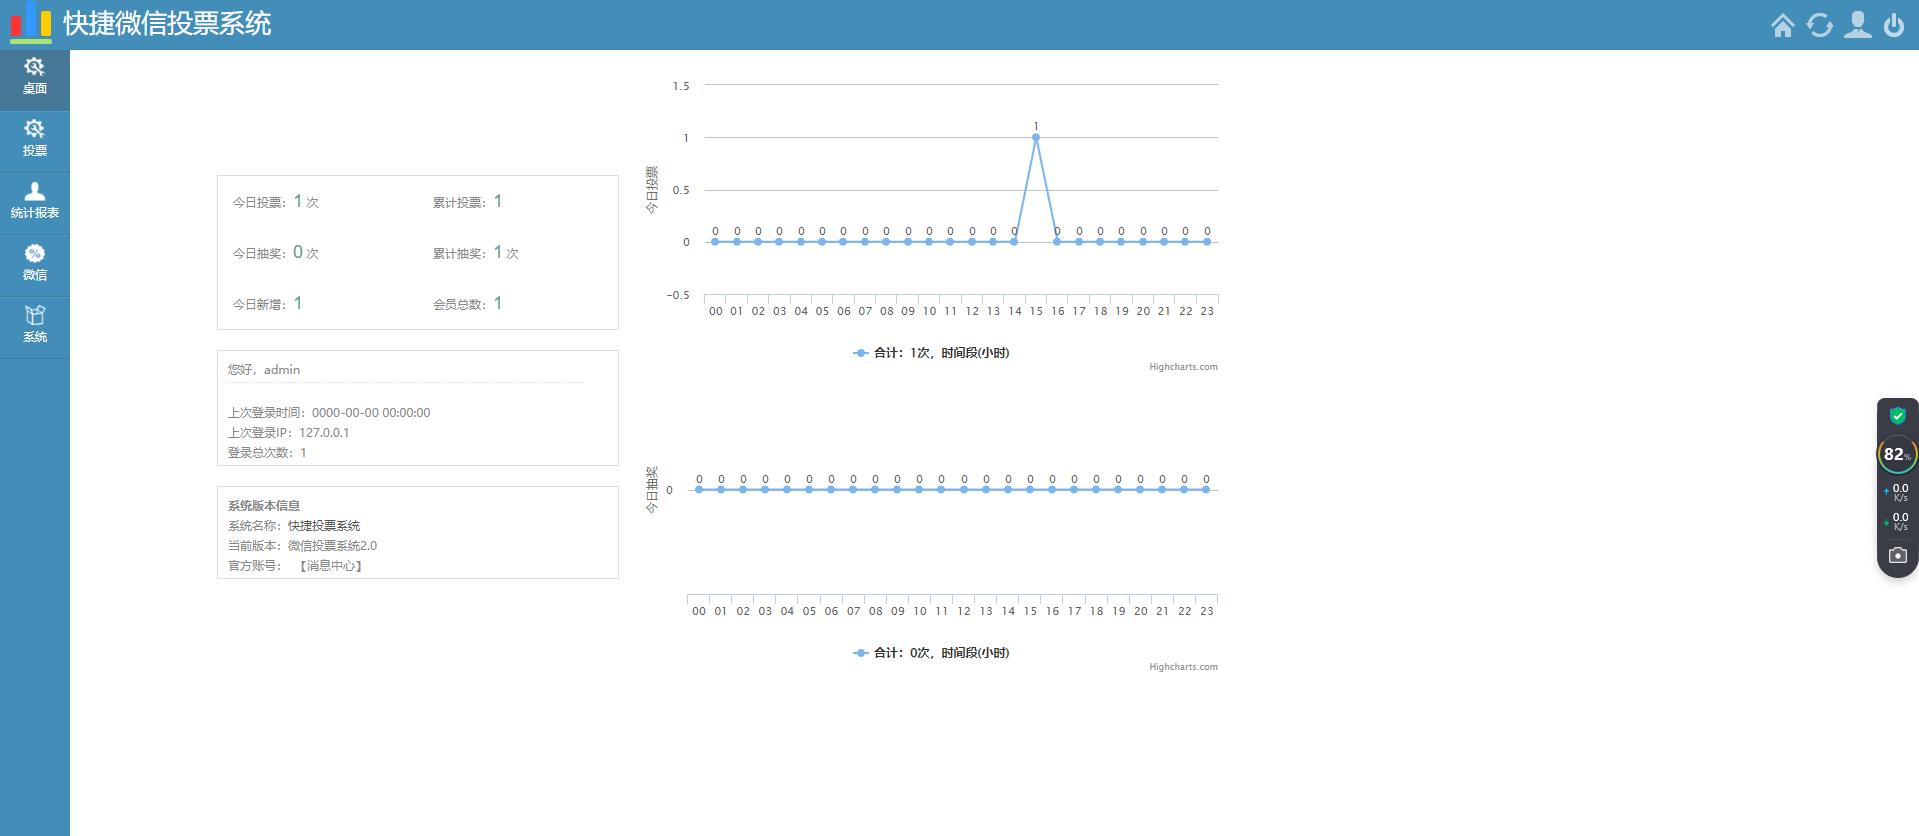The width and height of the screenshot is (1919, 836).
Task: Click the refresh icon in header
Action: point(1820,25)
